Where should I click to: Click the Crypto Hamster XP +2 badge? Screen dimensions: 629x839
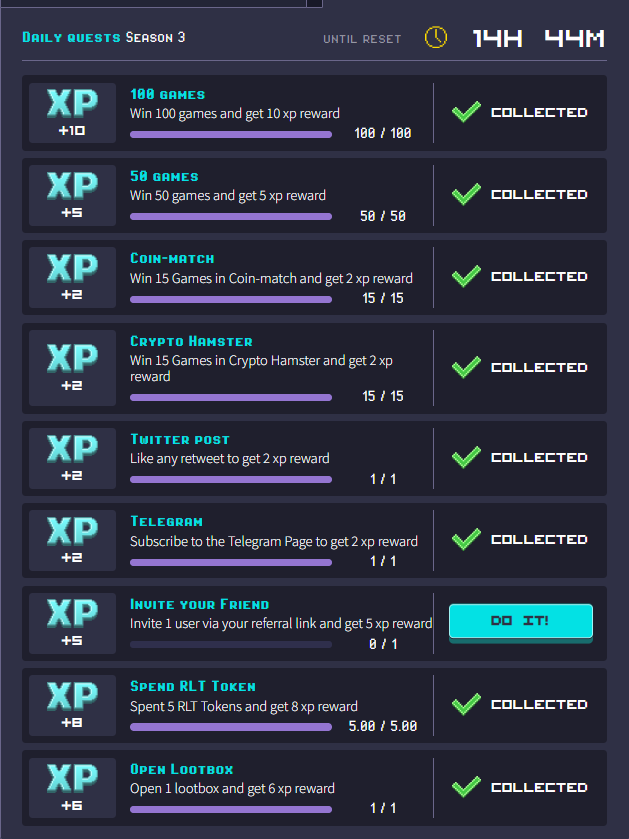click(72, 368)
